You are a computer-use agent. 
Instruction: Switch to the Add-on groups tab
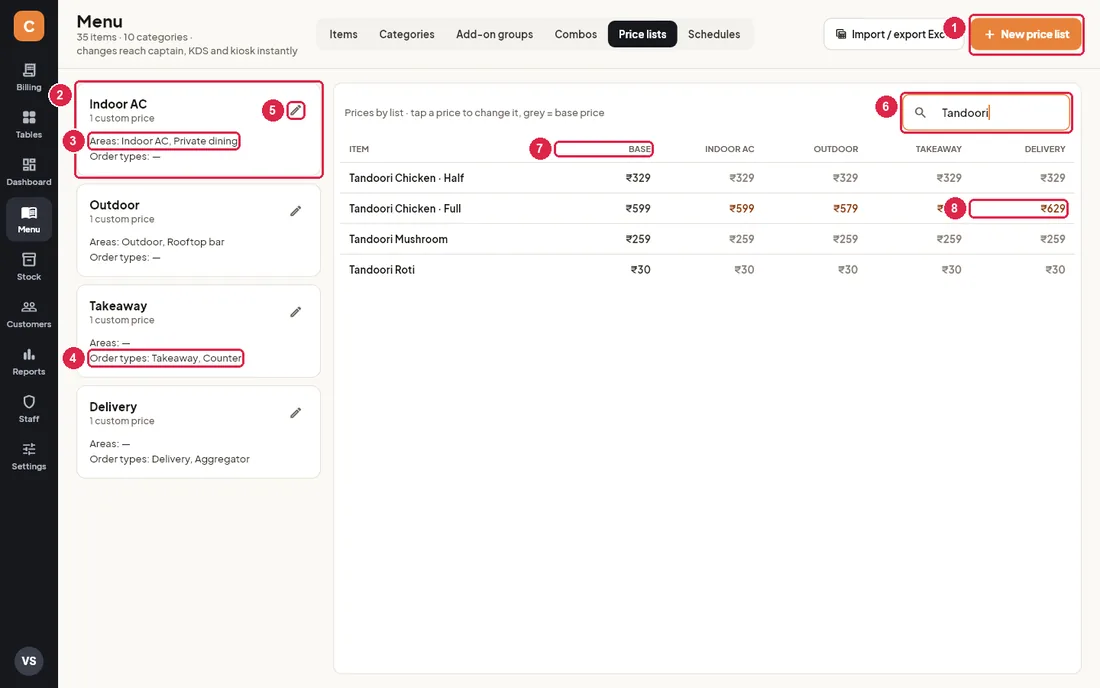pos(495,34)
